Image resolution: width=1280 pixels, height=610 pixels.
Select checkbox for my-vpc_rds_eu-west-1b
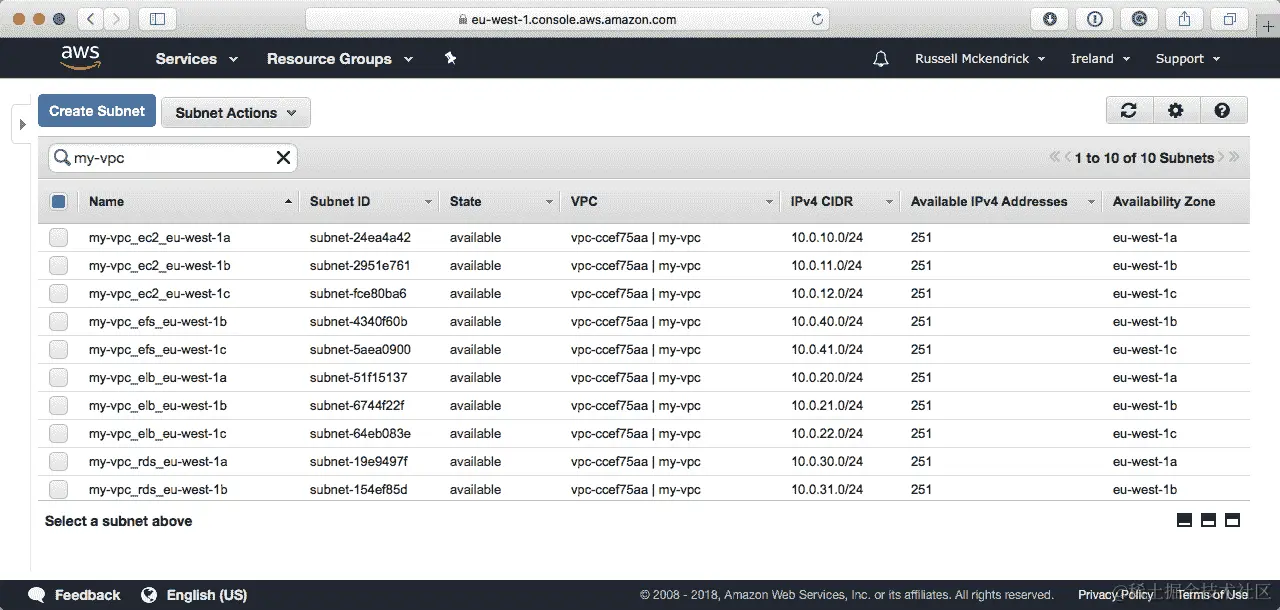pyautogui.click(x=58, y=490)
